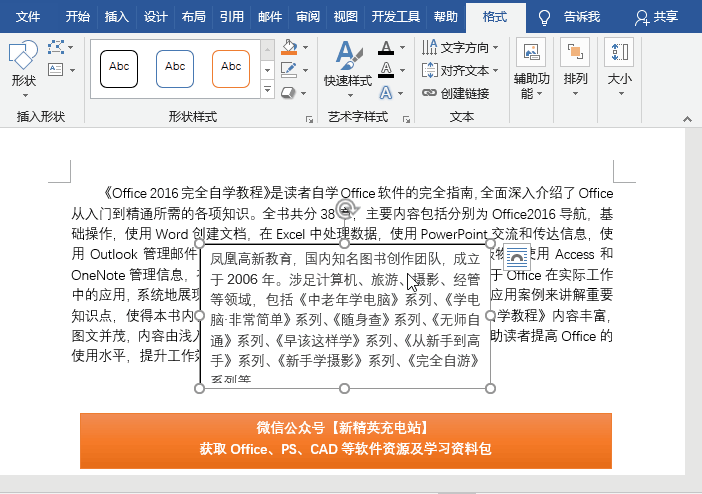
Task: Click the bottom-right resize handle of text box
Action: [490, 388]
